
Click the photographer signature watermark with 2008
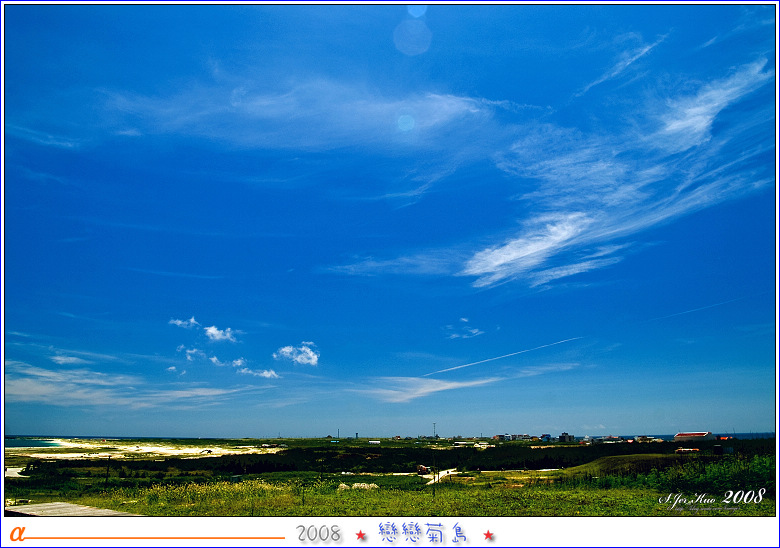coord(712,498)
